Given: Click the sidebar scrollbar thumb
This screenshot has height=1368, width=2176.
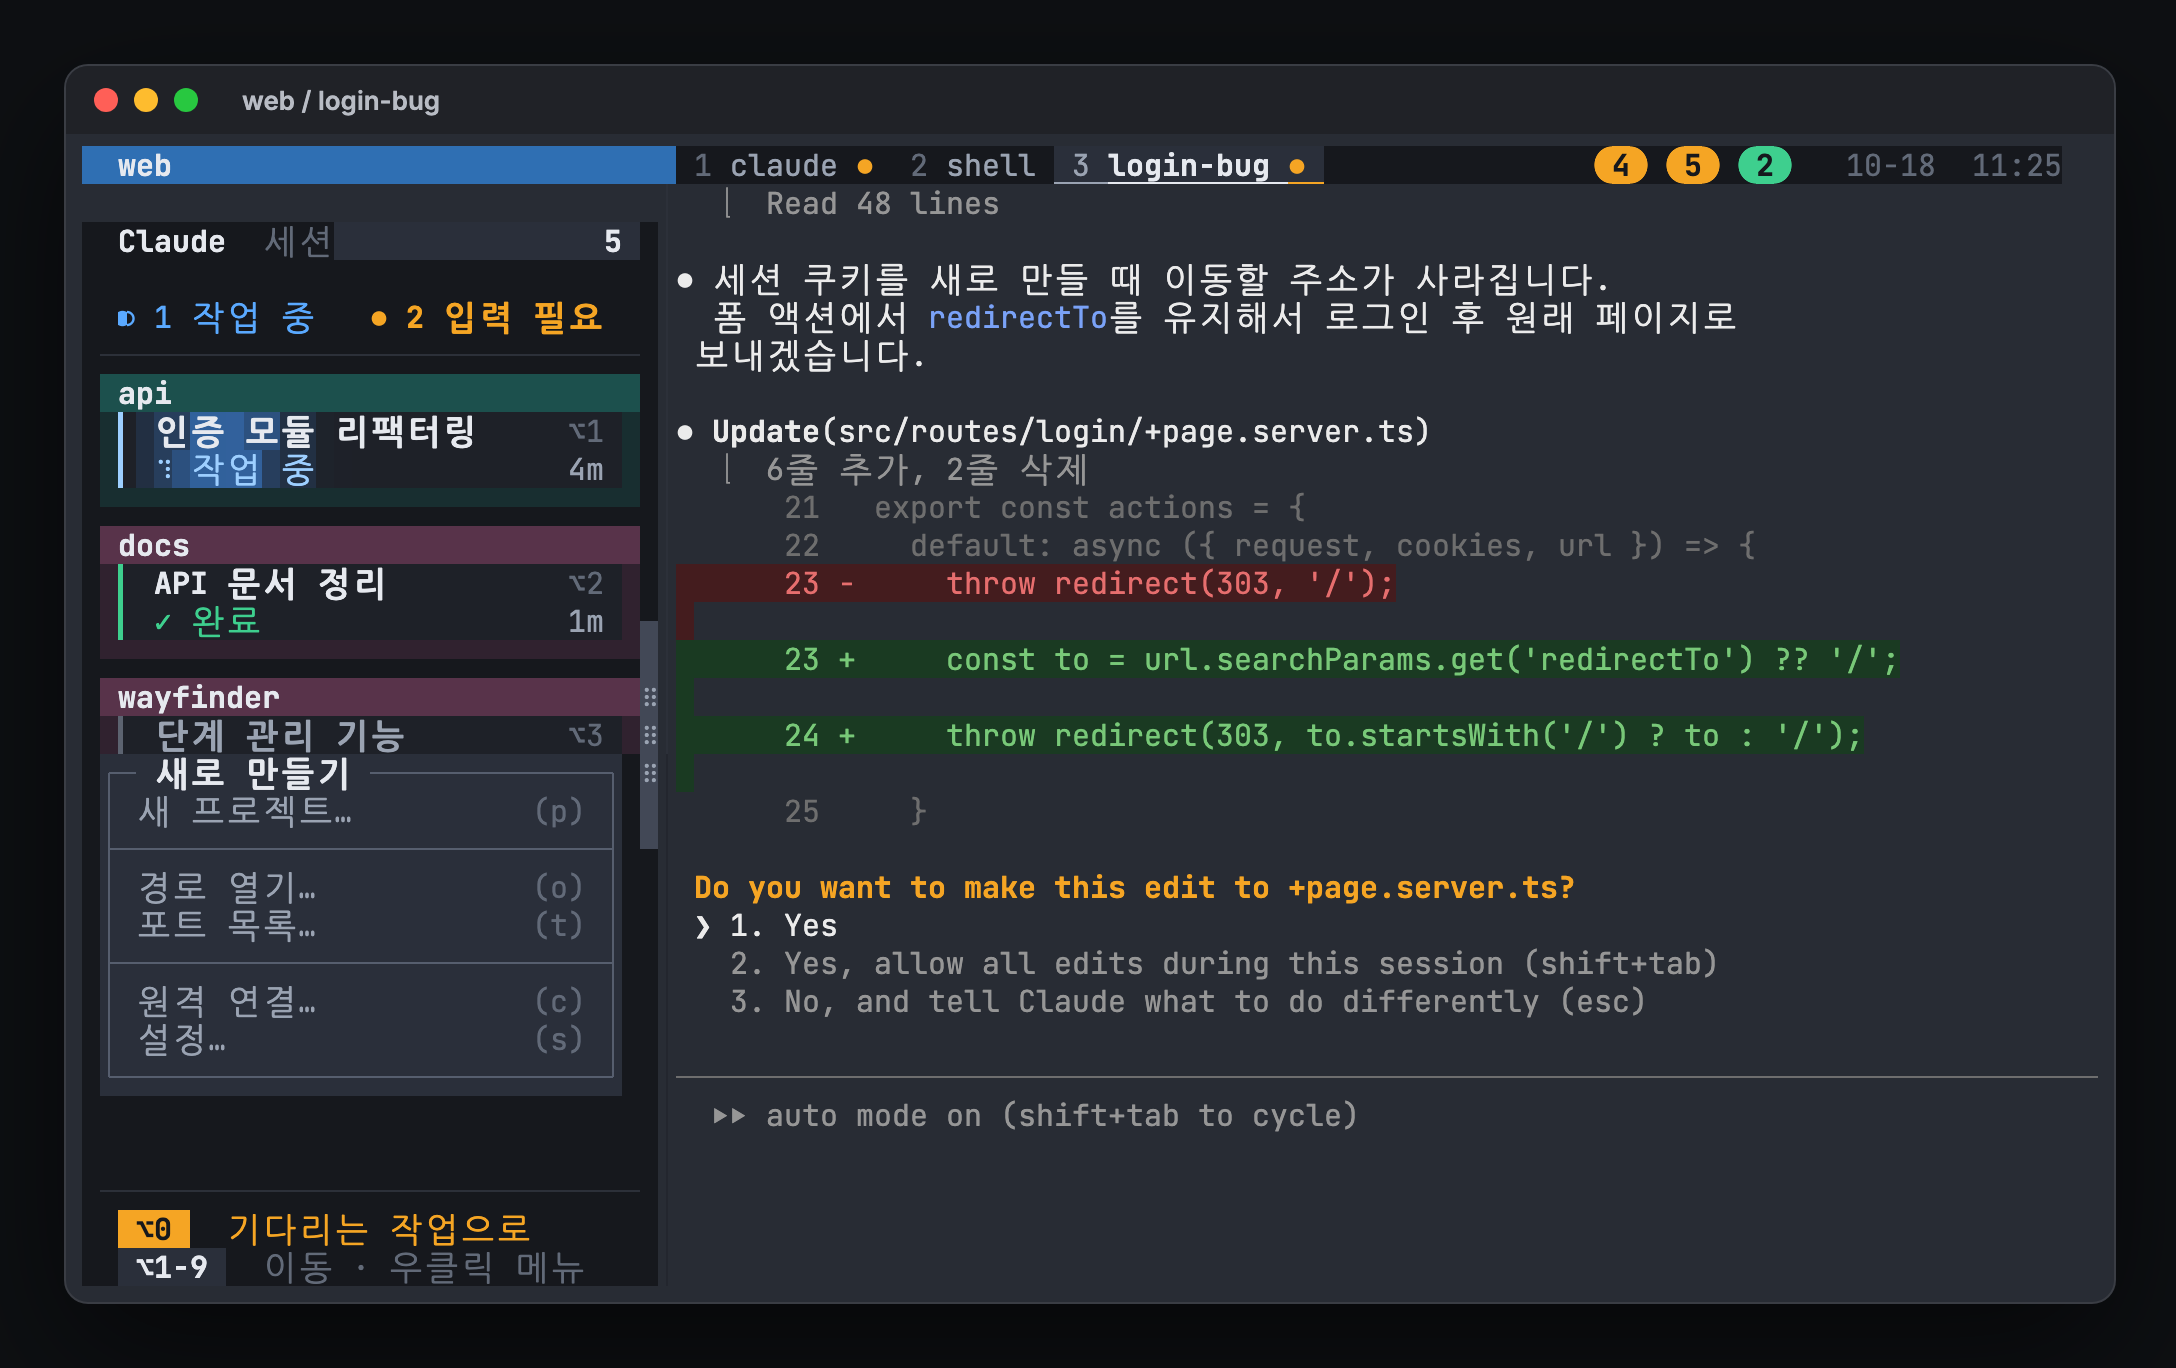Looking at the screenshot, I should click(649, 735).
